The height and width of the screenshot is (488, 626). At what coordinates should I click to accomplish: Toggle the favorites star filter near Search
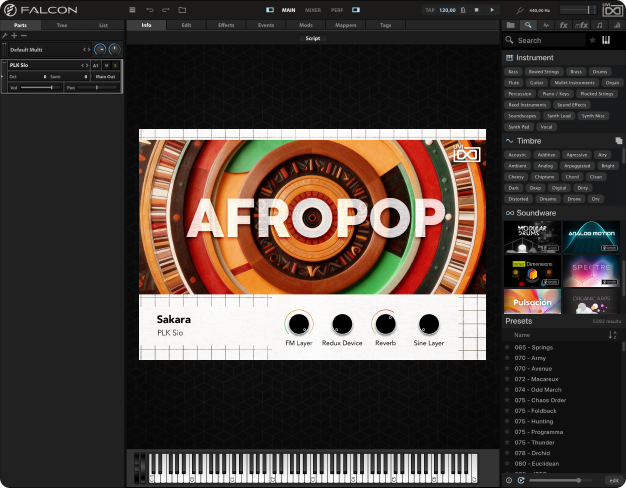click(x=593, y=40)
